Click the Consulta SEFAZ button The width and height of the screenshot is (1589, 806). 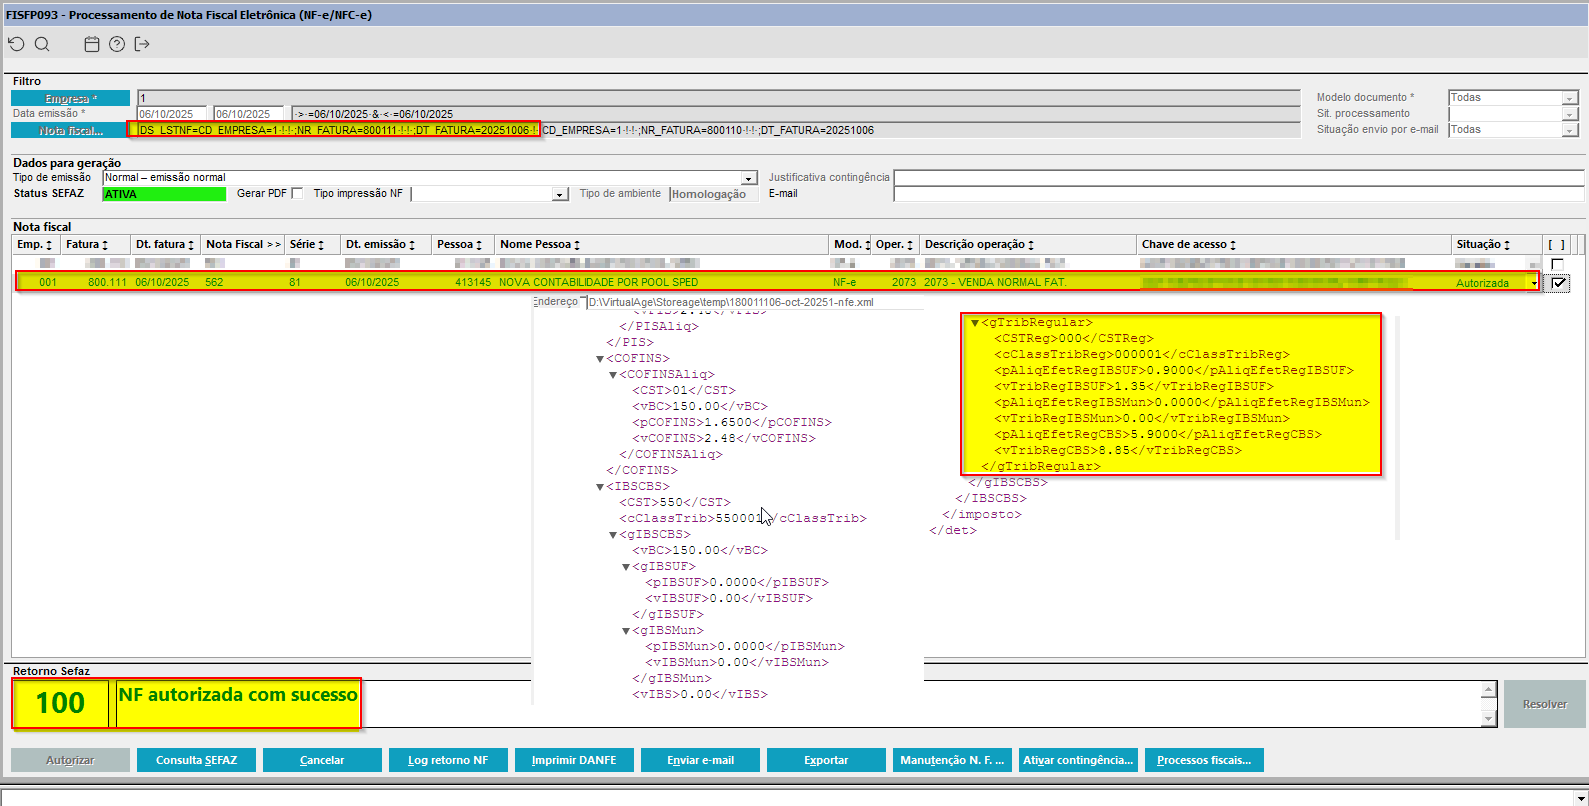tap(196, 760)
